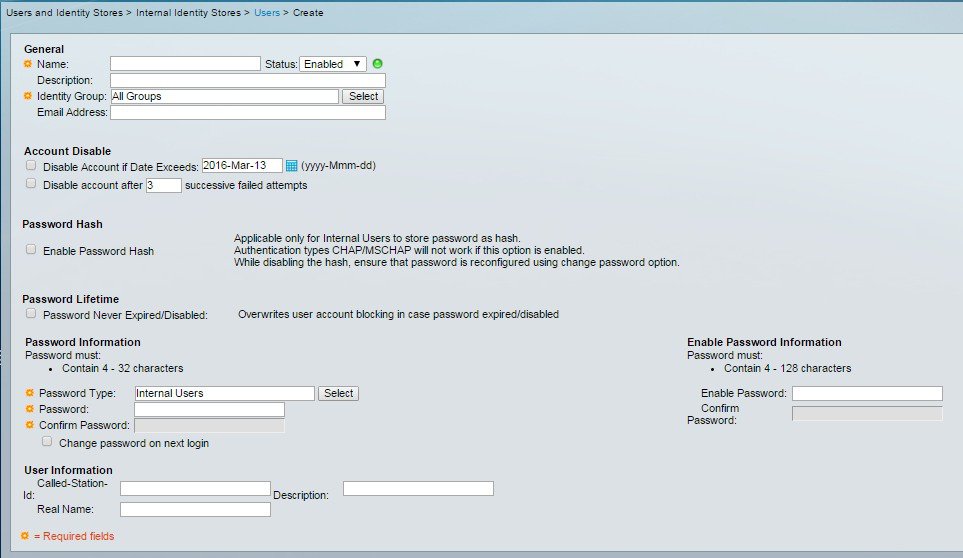Focus the Name input field

[x=185, y=64]
